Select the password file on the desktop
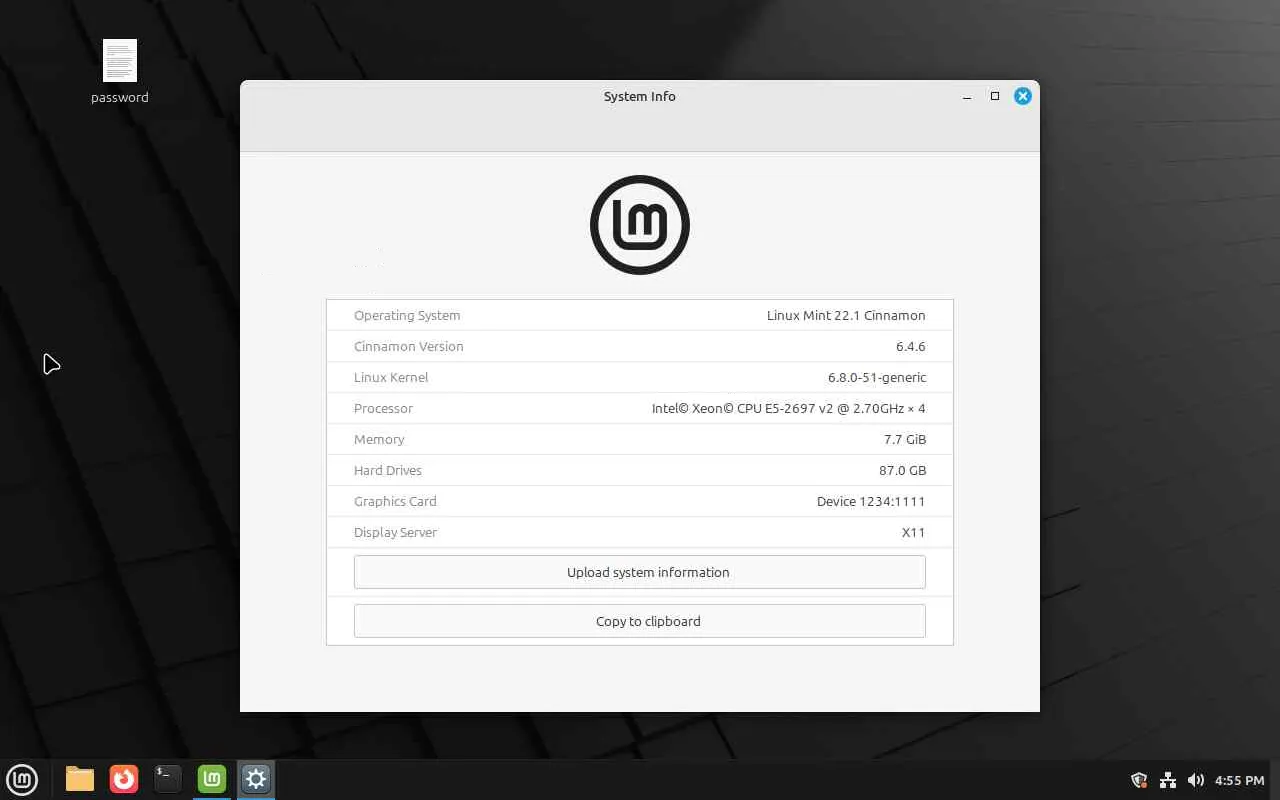Image resolution: width=1280 pixels, height=800 pixels. [120, 72]
